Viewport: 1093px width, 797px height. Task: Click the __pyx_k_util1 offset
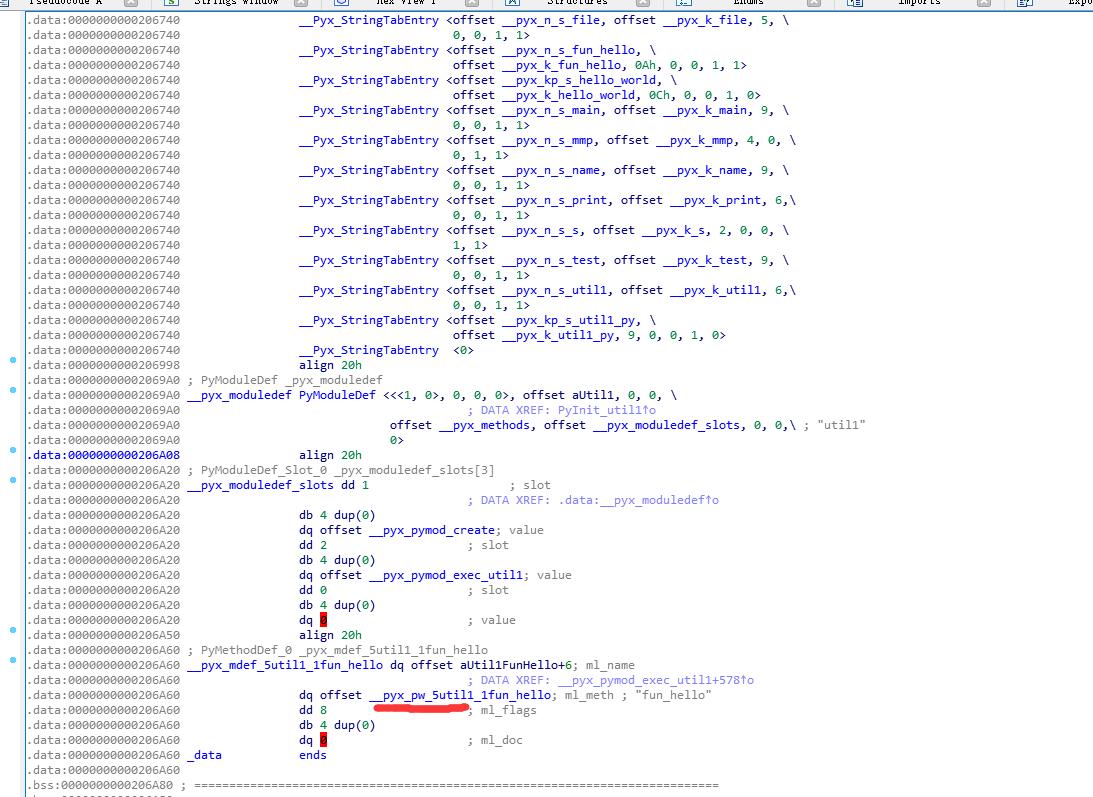point(715,290)
